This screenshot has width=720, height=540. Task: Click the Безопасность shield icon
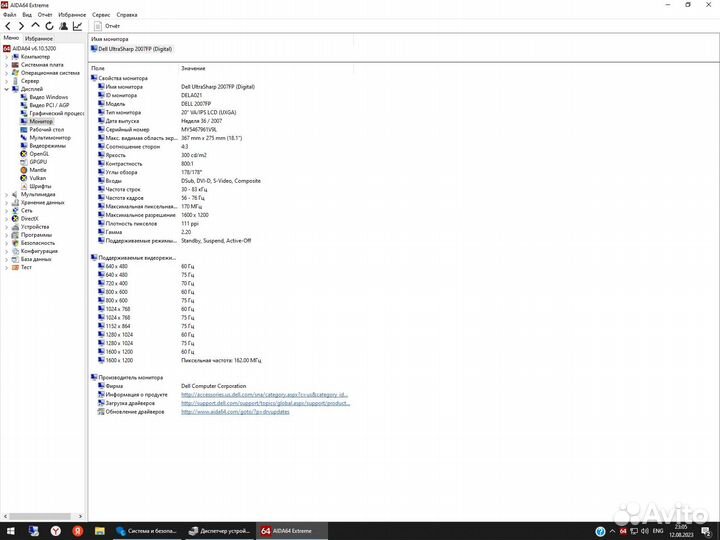[x=15, y=243]
